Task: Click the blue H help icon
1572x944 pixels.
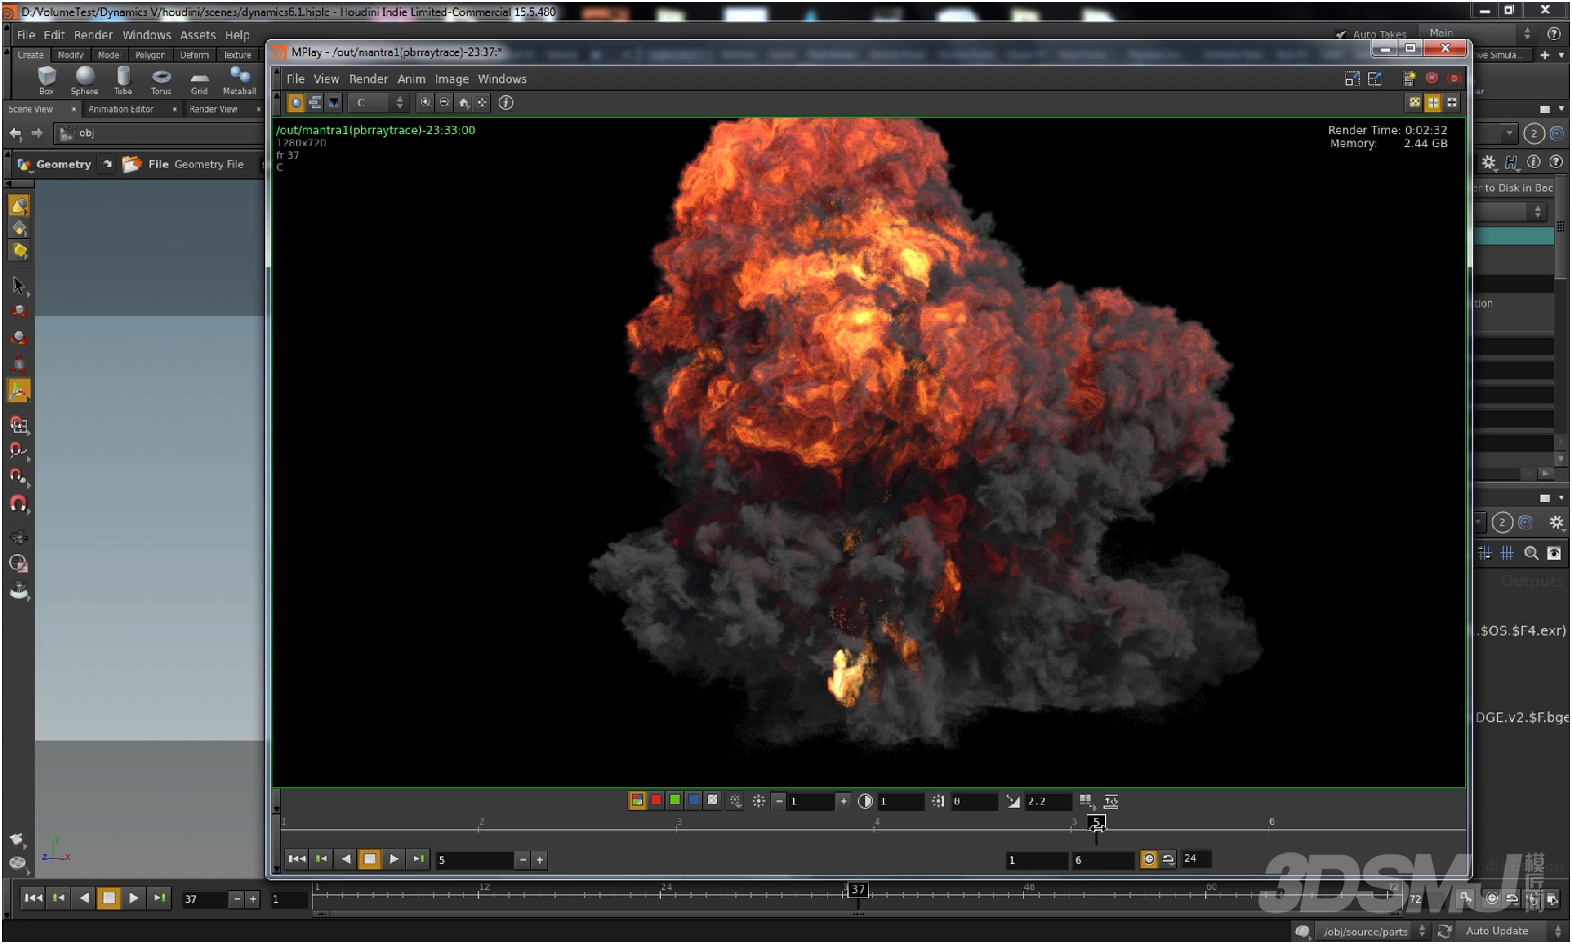Action: click(1511, 162)
